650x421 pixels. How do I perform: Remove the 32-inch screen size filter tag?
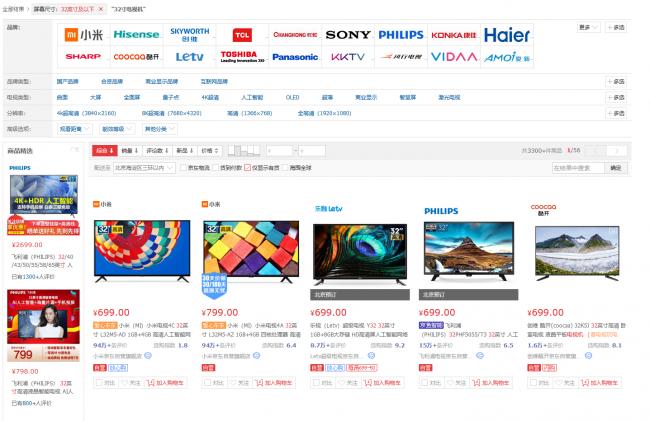coord(101,9)
